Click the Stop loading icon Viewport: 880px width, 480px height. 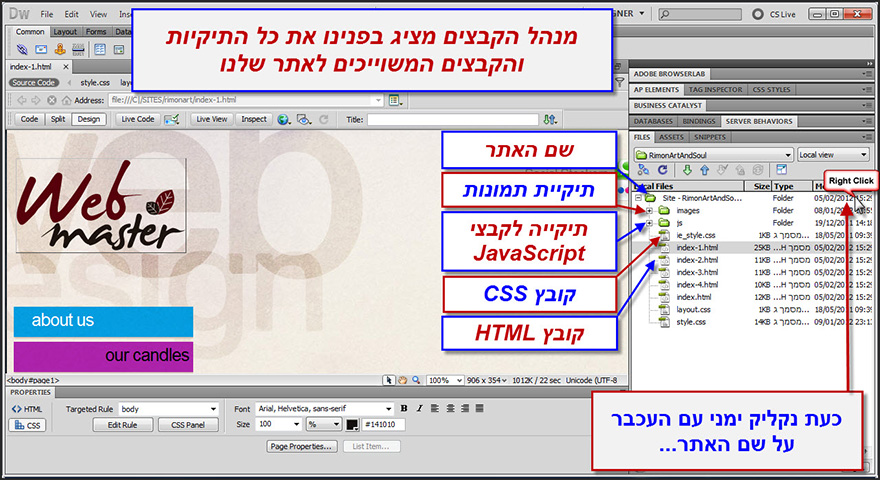pyautogui.click(x=52, y=100)
